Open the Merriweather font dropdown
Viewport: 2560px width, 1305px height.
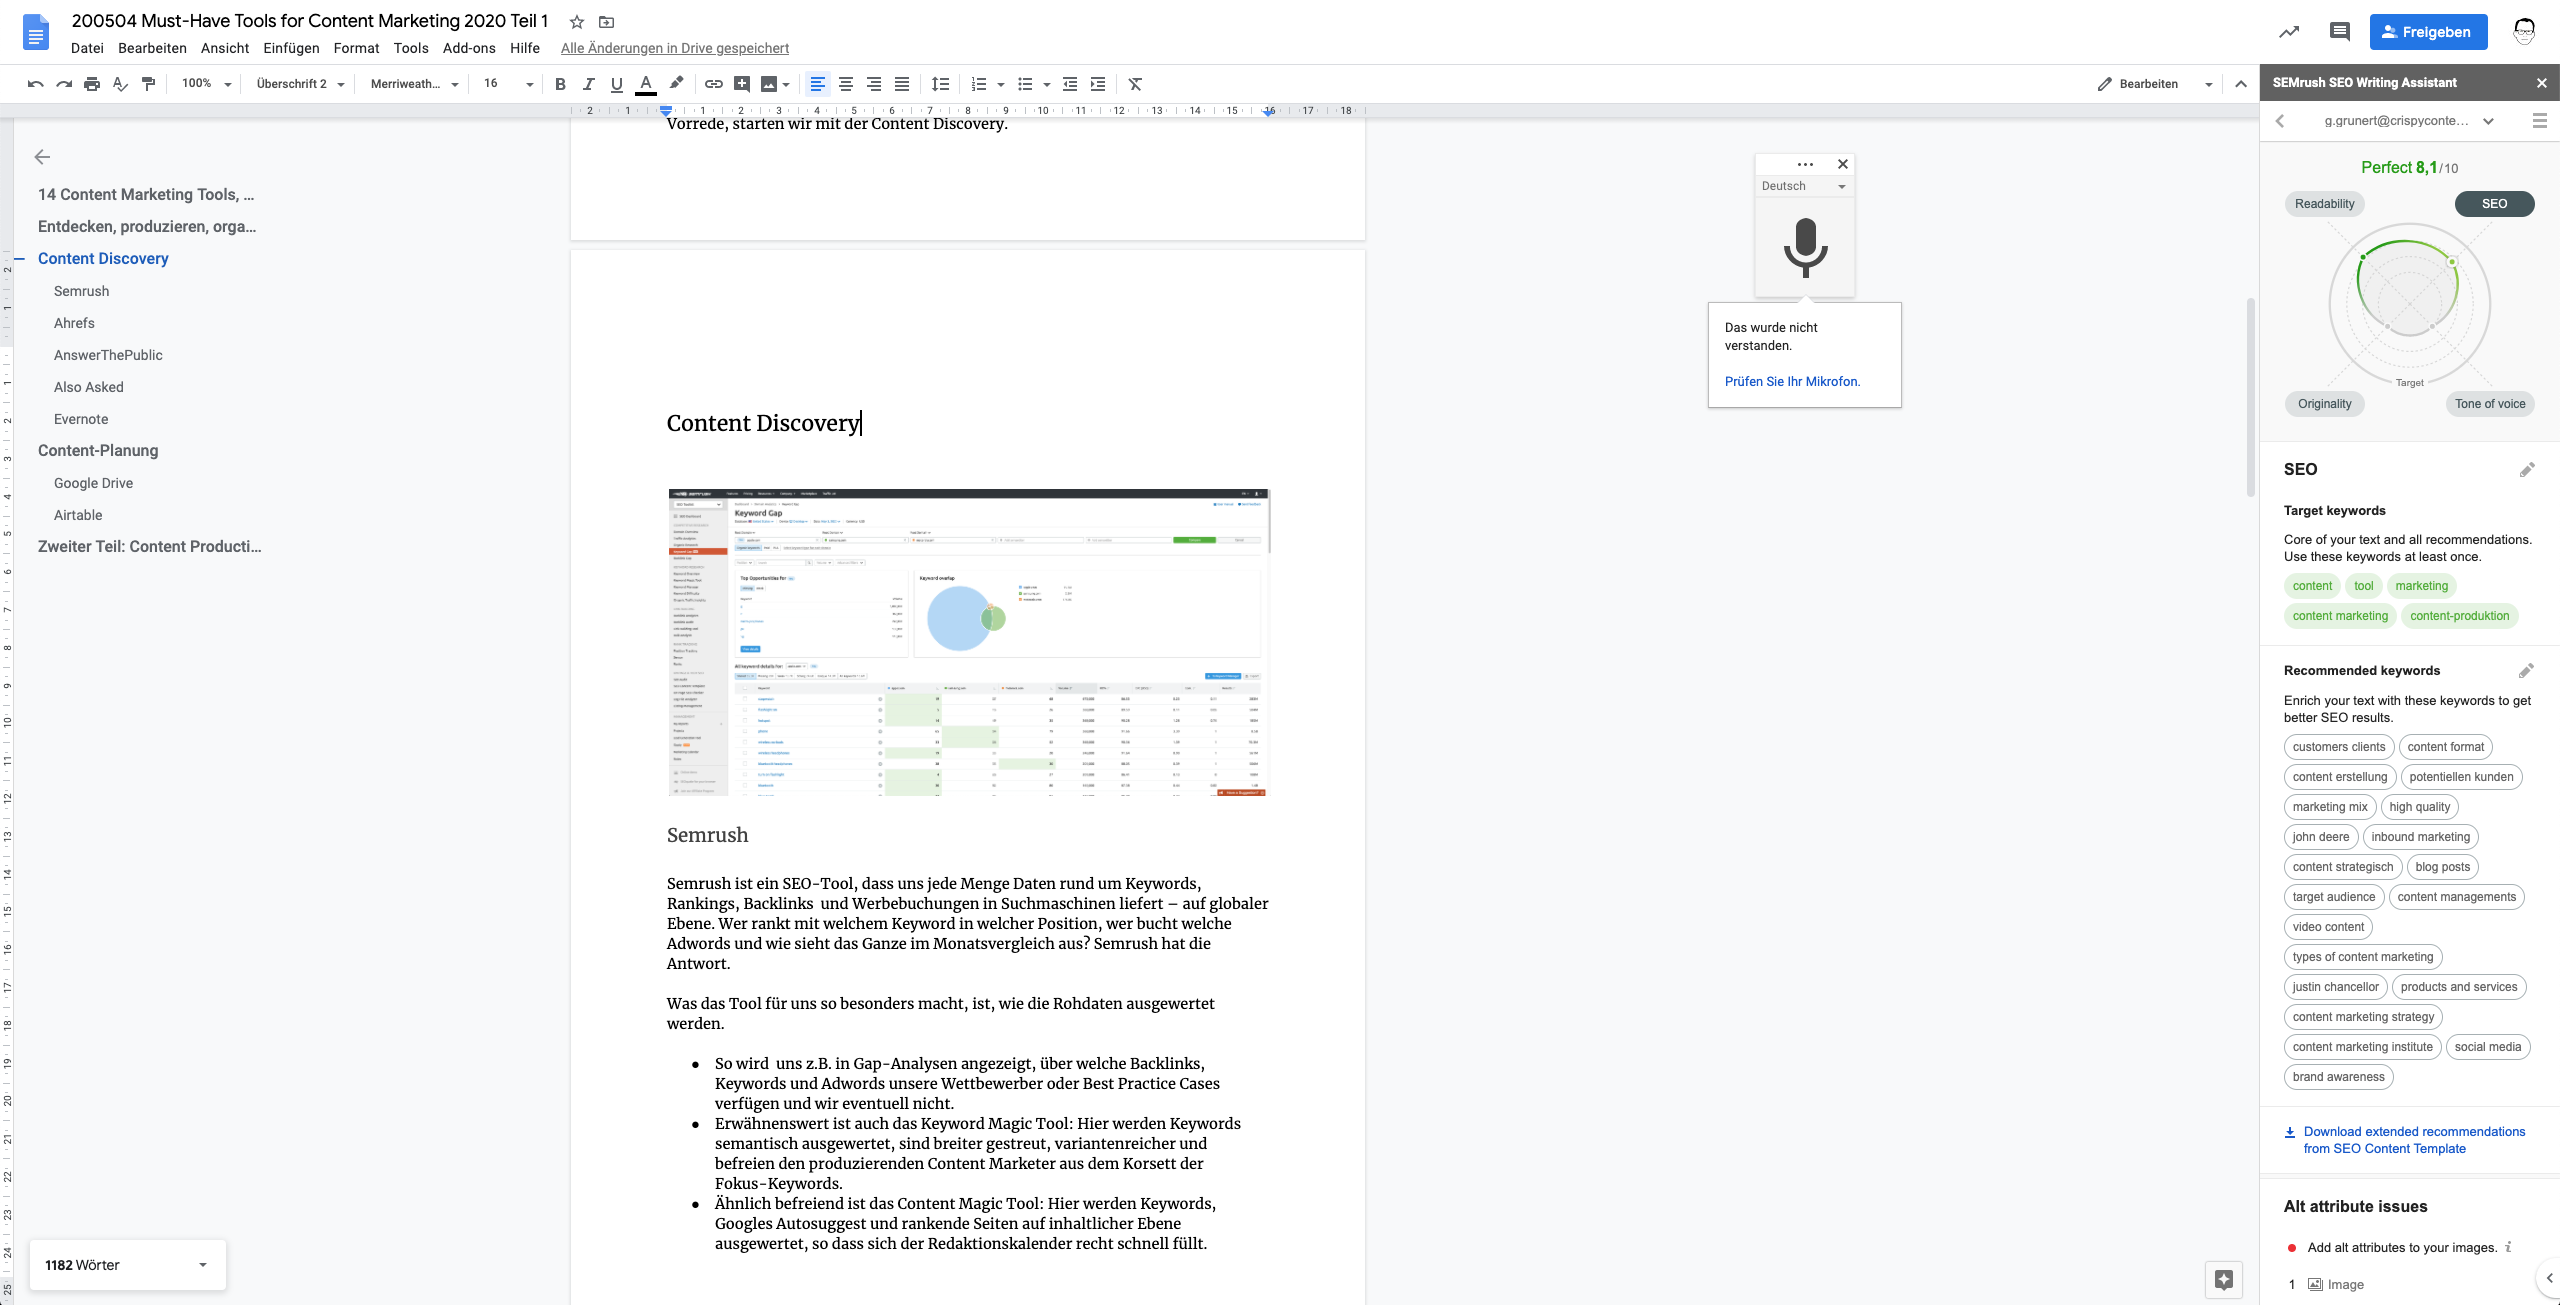click(414, 84)
